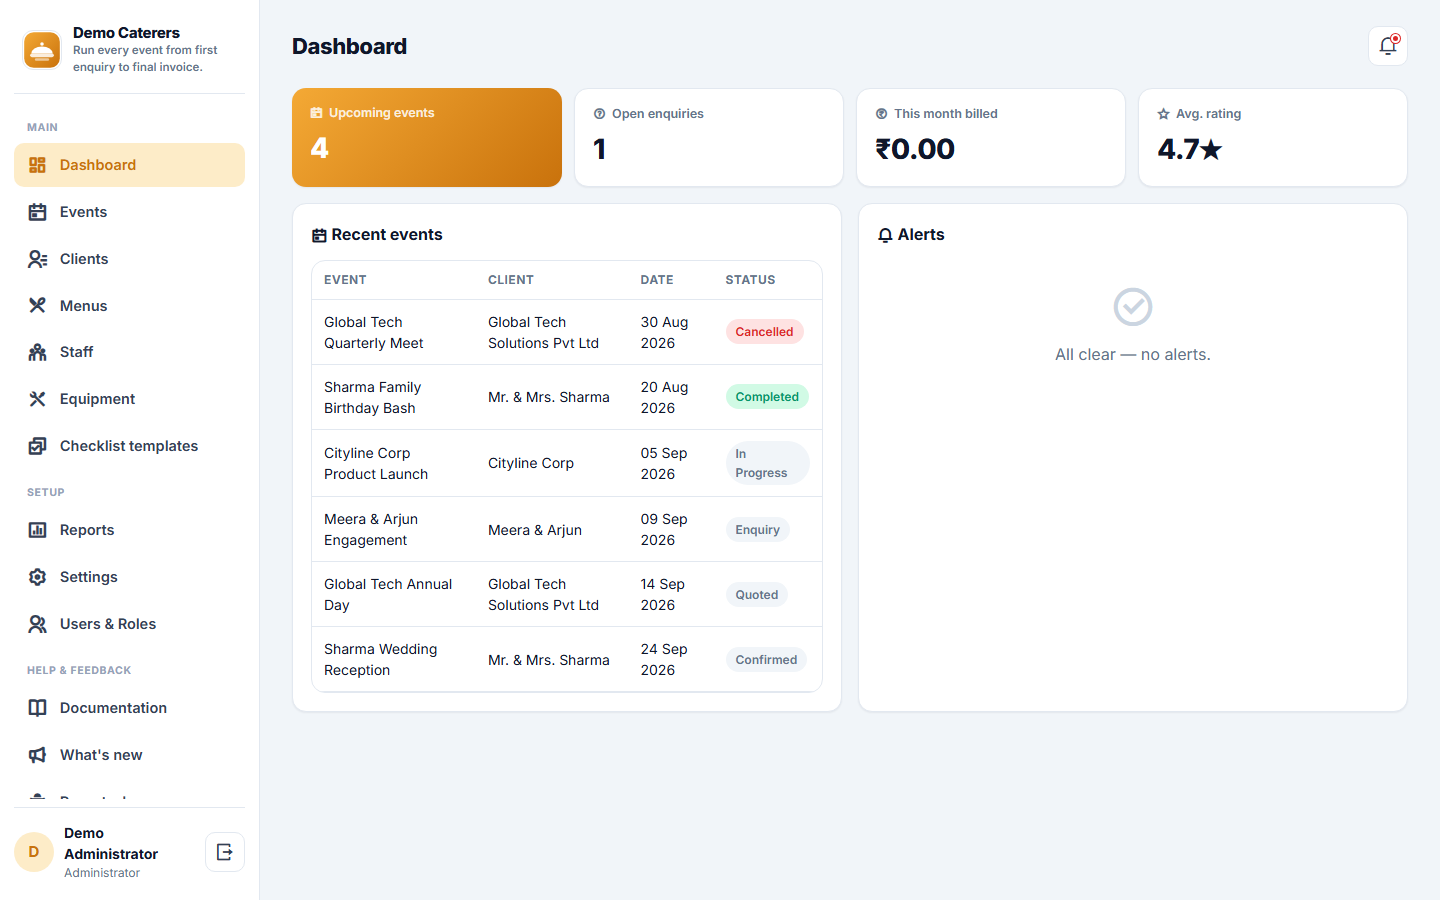The image size is (1440, 900).
Task: Click the What's new megaphone icon
Action: tap(37, 755)
